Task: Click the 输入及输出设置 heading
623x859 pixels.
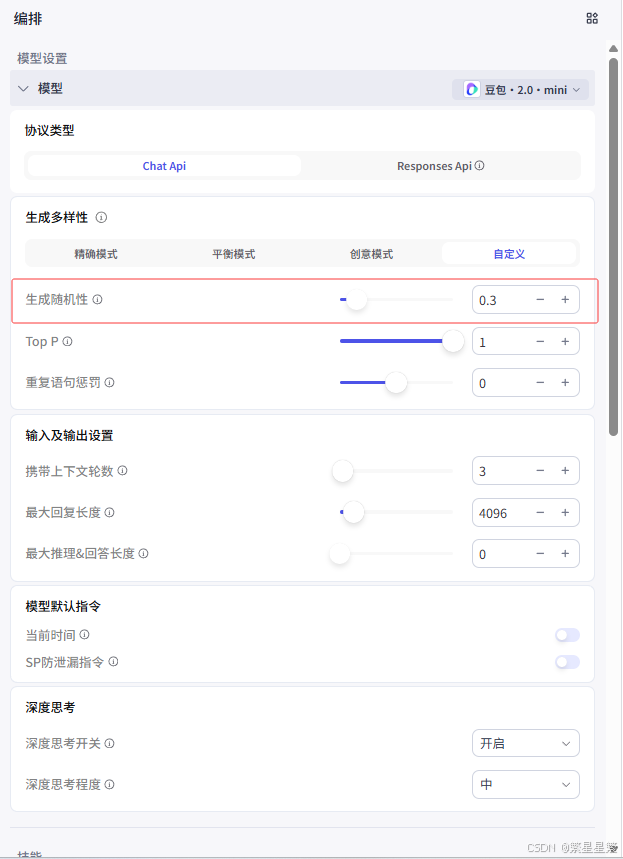Action: point(69,436)
